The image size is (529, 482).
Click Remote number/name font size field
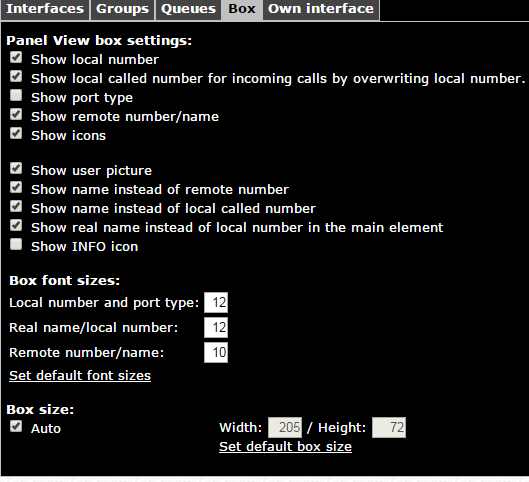[x=216, y=352]
